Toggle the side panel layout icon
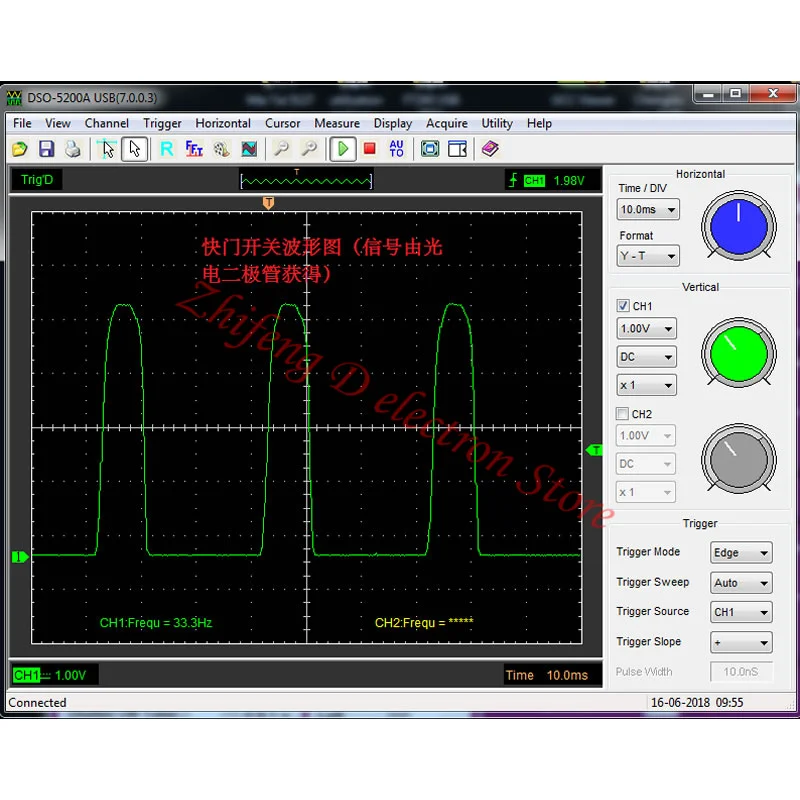The height and width of the screenshot is (800, 800). coord(457,149)
